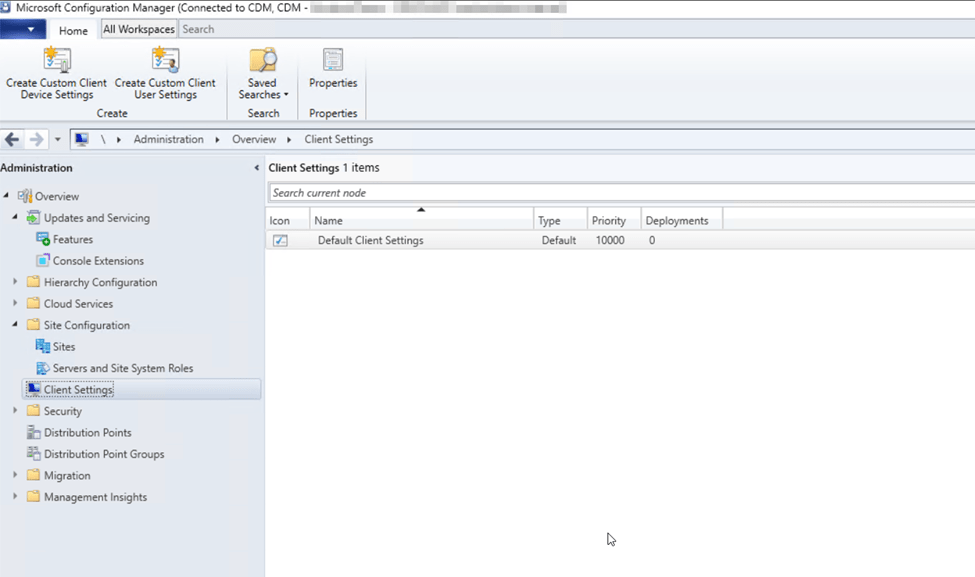Screen dimensions: 975x577
Task: Click Administration in the breadcrumb path
Action: 168,140
